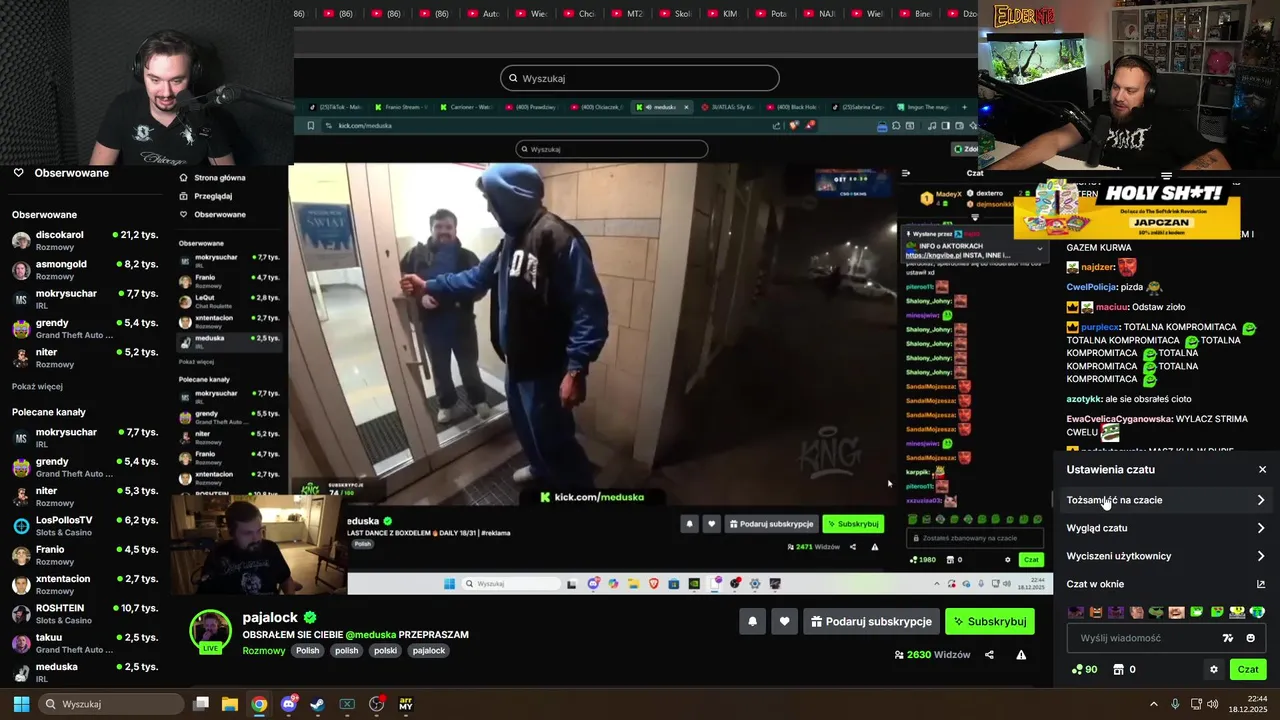Expand Wyciszeni użytkownicy settings
Image resolution: width=1280 pixels, height=720 pixels.
click(x=1166, y=556)
